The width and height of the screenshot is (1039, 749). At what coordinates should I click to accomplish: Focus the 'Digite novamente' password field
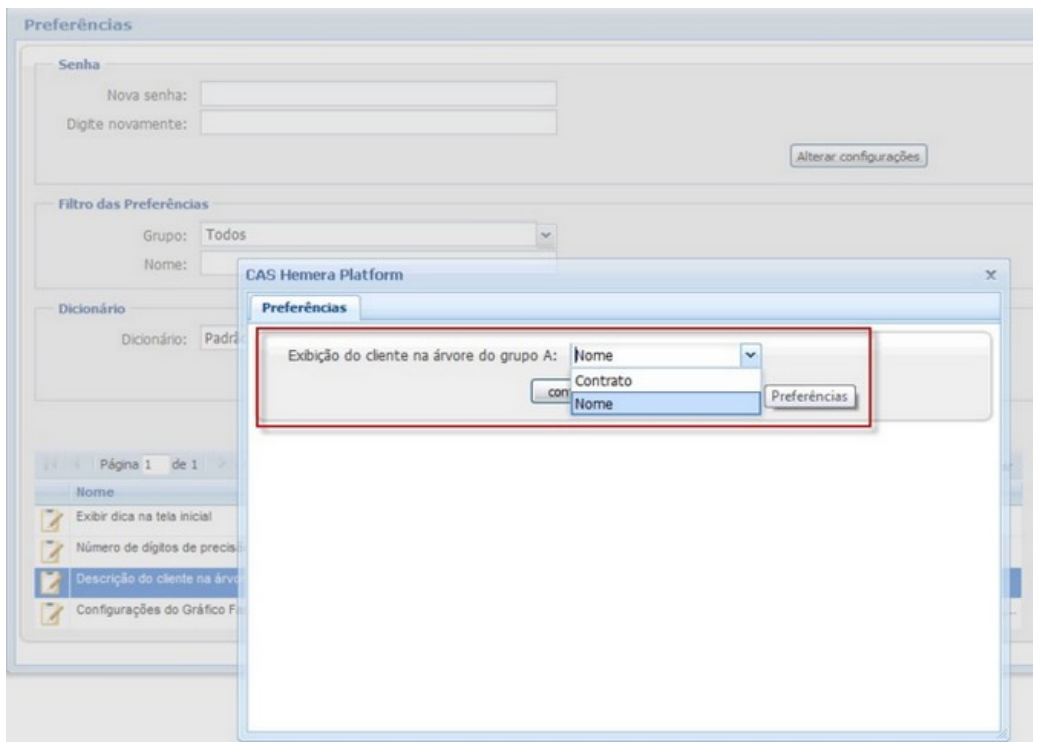[378, 123]
